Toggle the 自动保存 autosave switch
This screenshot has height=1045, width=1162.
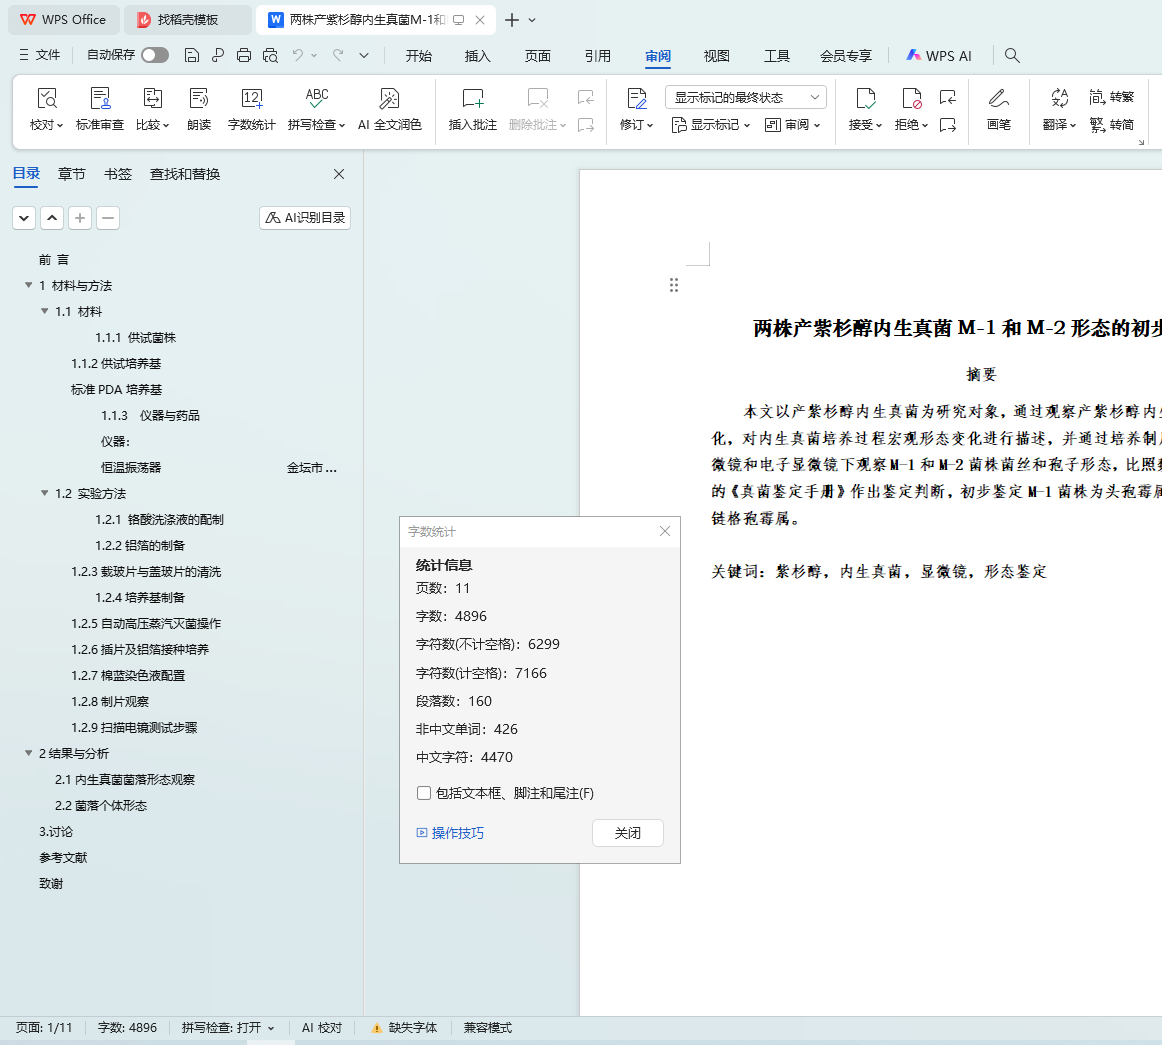pos(155,55)
